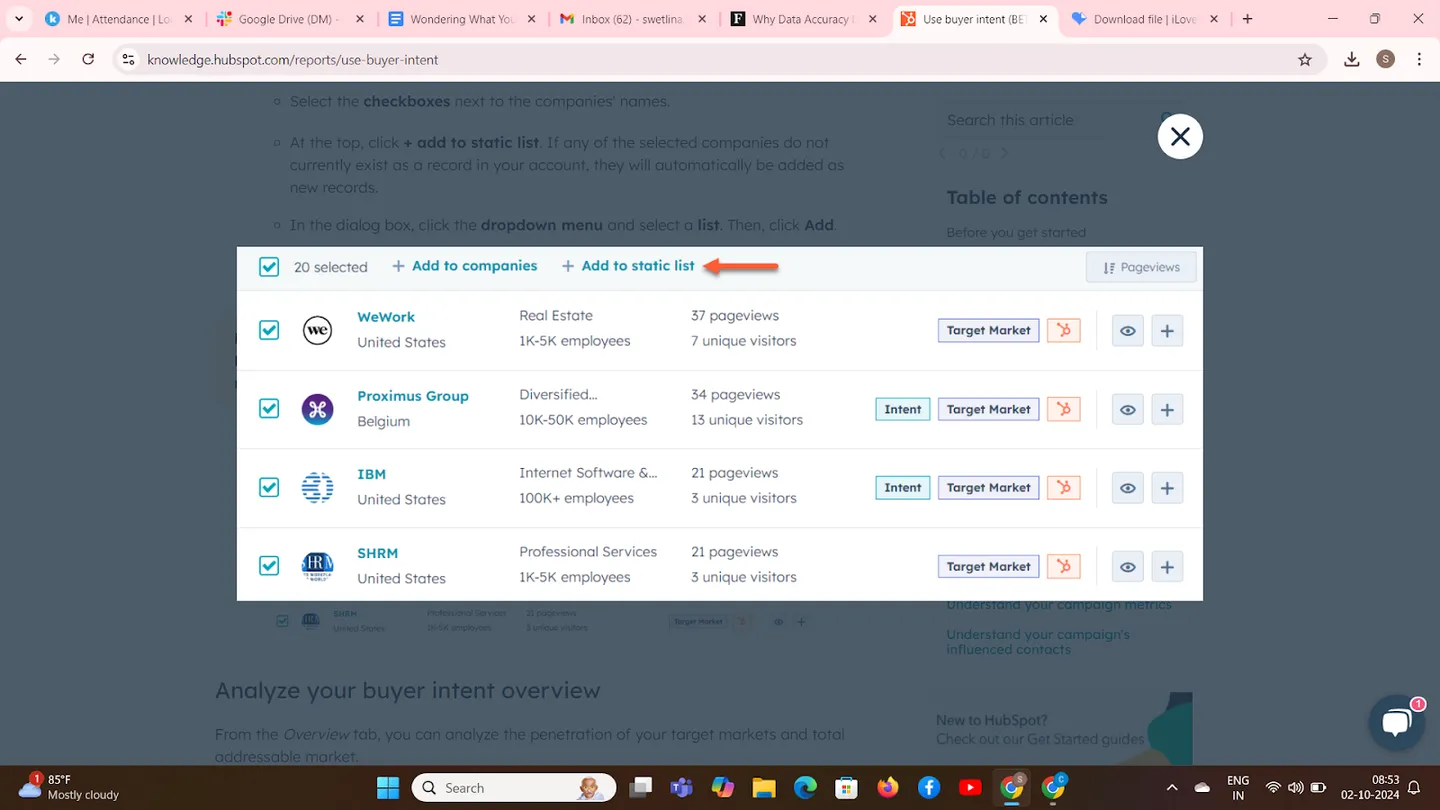Open a new browser tab
This screenshot has height=810, width=1440.
(1247, 19)
